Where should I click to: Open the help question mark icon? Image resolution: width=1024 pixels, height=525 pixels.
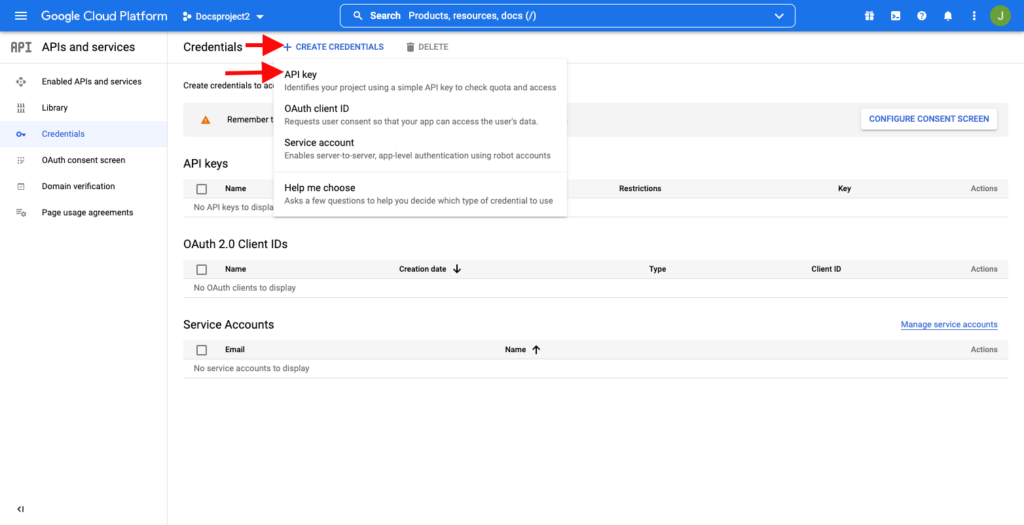click(x=921, y=16)
